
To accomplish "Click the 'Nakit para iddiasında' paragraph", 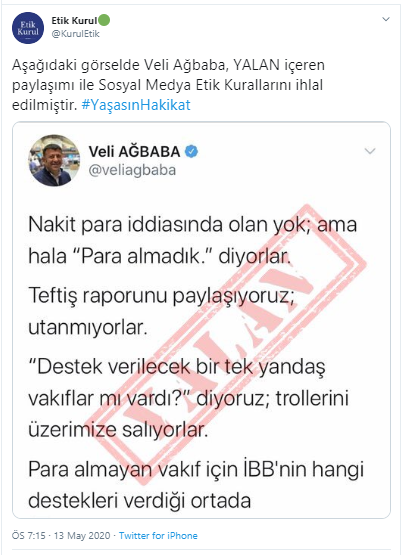I will (x=193, y=240).
